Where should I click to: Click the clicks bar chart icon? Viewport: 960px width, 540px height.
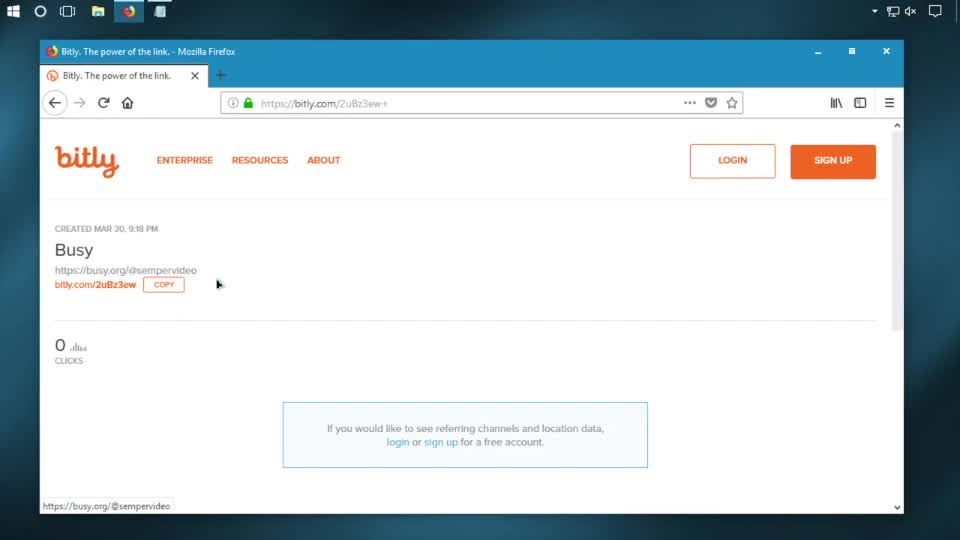pyautogui.click(x=78, y=347)
